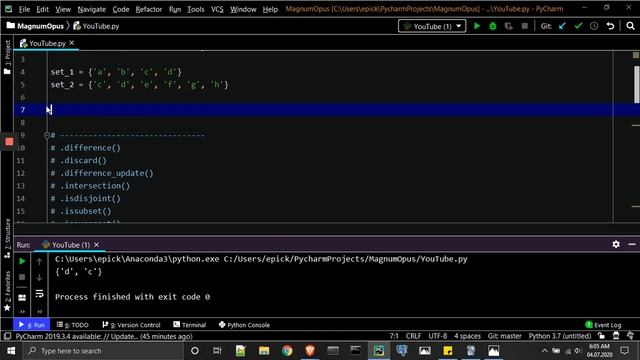Open the Python Console tool window

coord(244,325)
